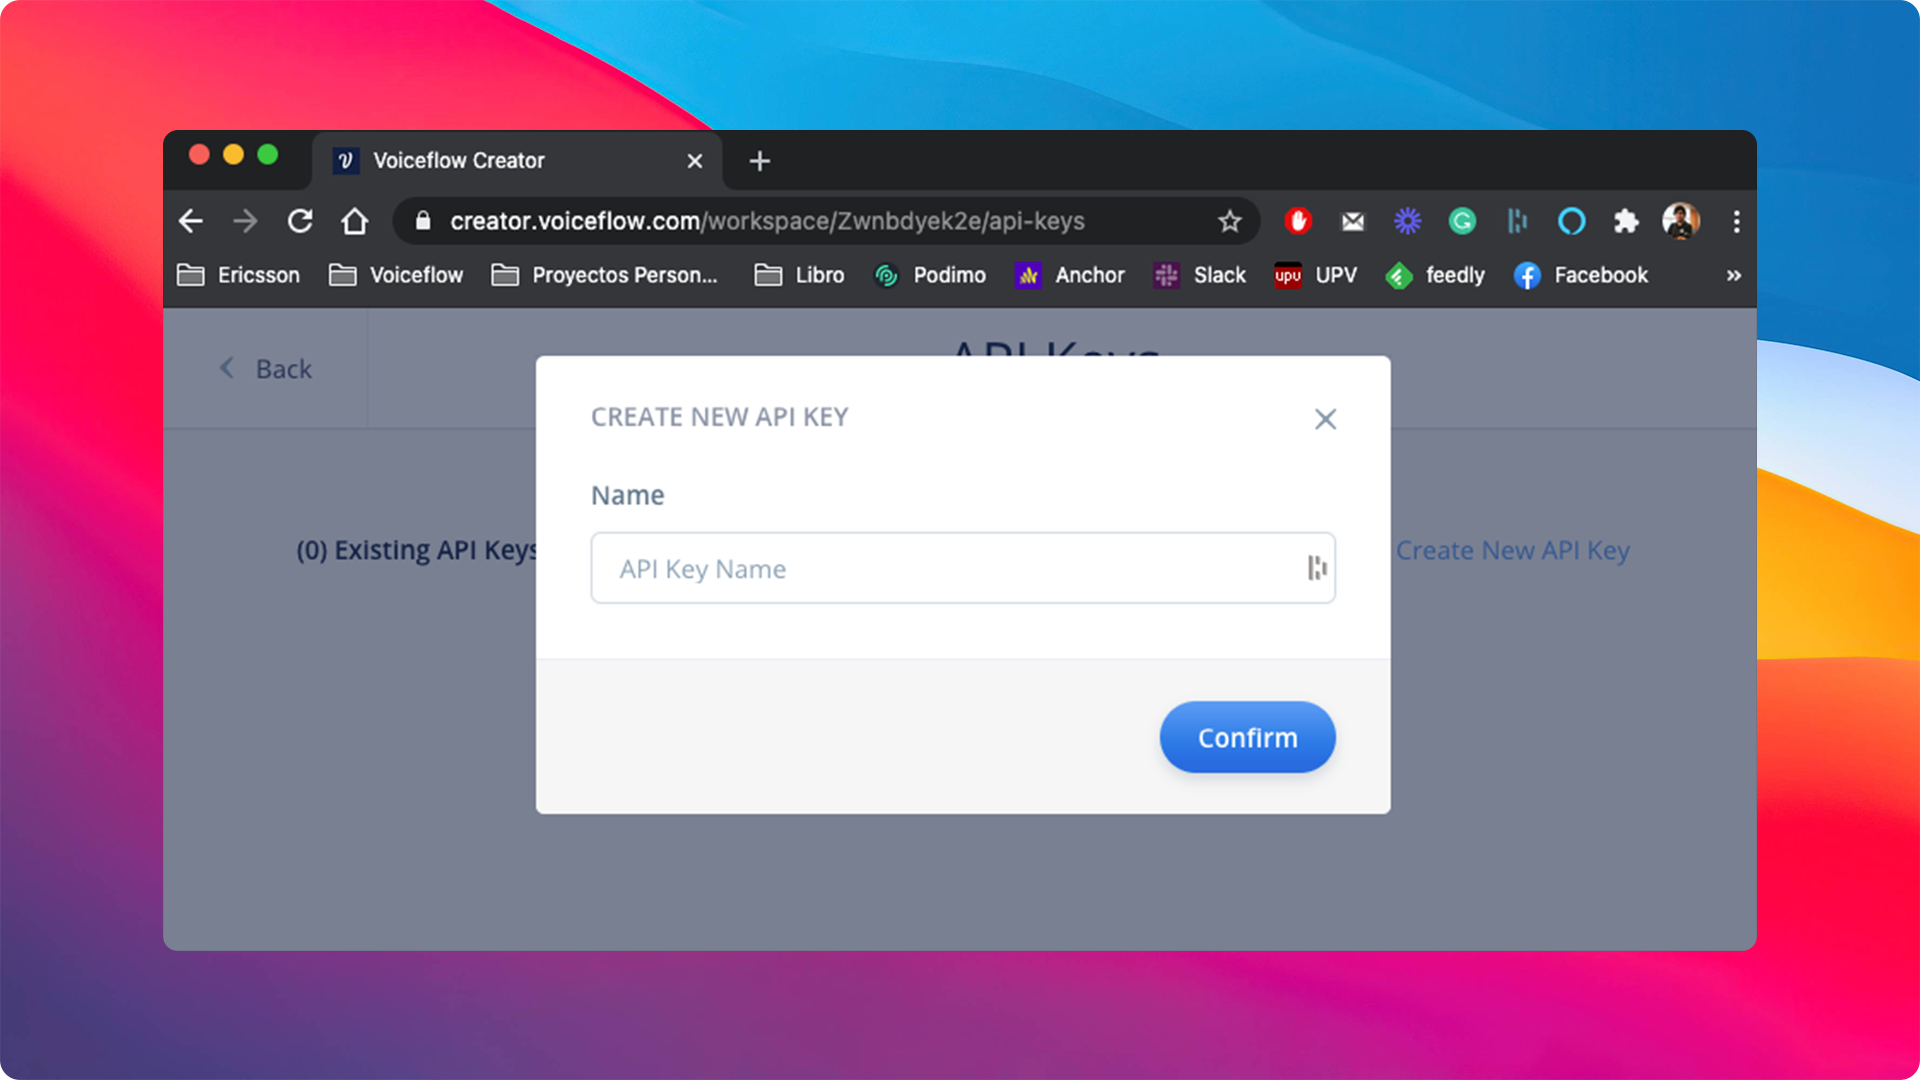This screenshot has width=1920, height=1080.
Task: Click Create New API Key link
Action: tap(1513, 550)
